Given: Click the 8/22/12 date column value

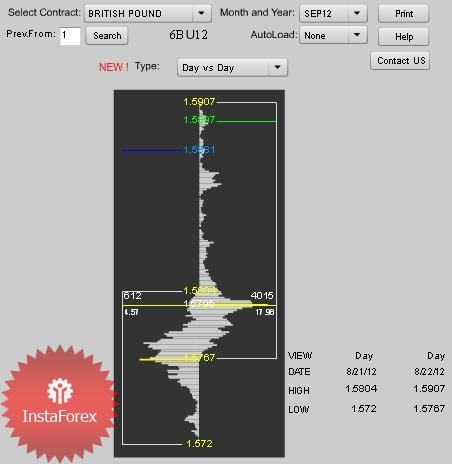Looking at the screenshot, I should [429, 372].
